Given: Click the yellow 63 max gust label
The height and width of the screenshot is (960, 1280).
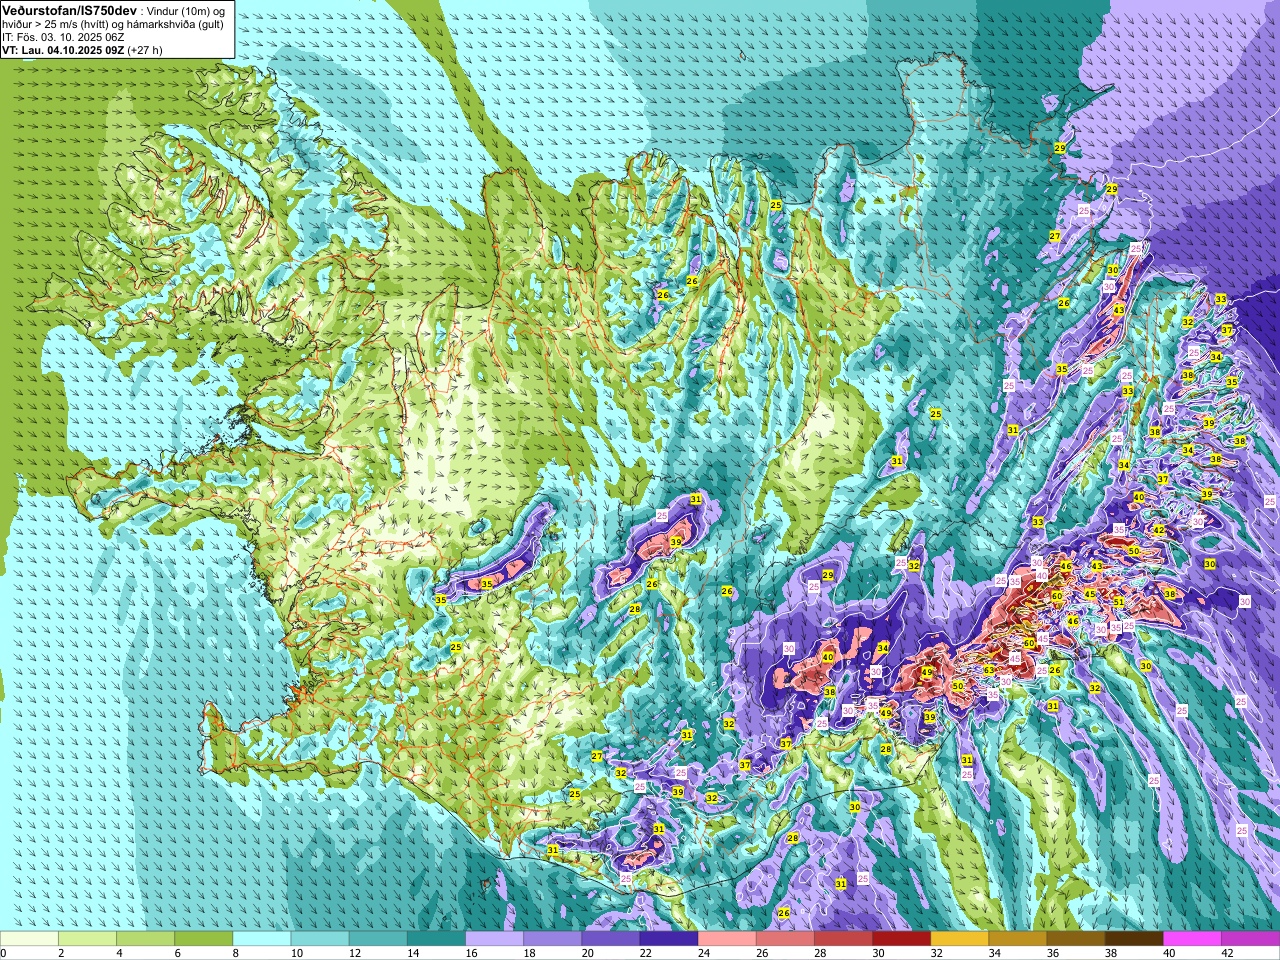Looking at the screenshot, I should tap(988, 671).
